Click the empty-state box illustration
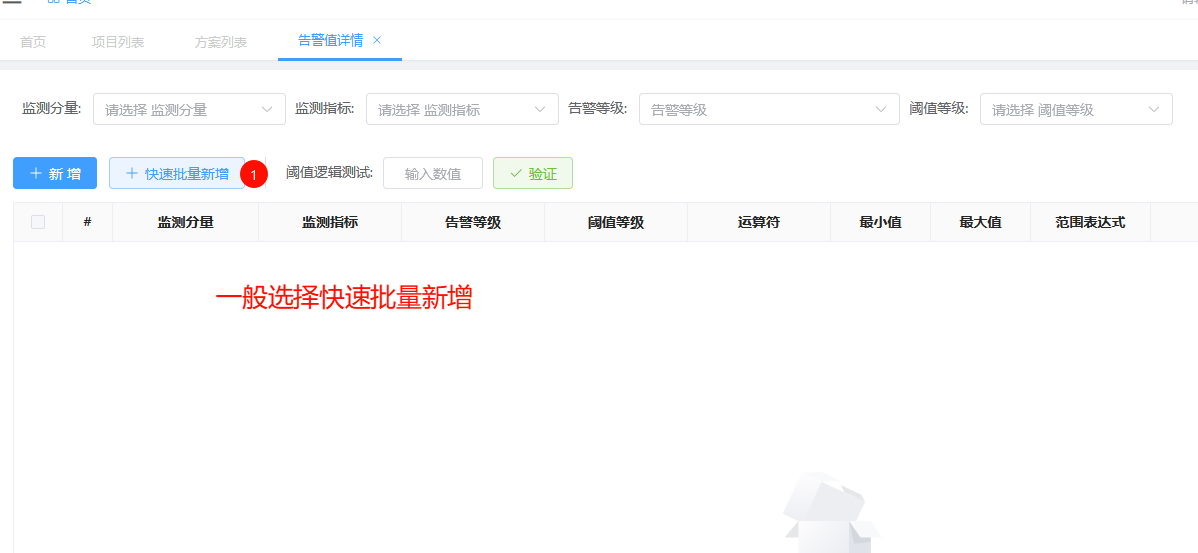 tap(828, 514)
